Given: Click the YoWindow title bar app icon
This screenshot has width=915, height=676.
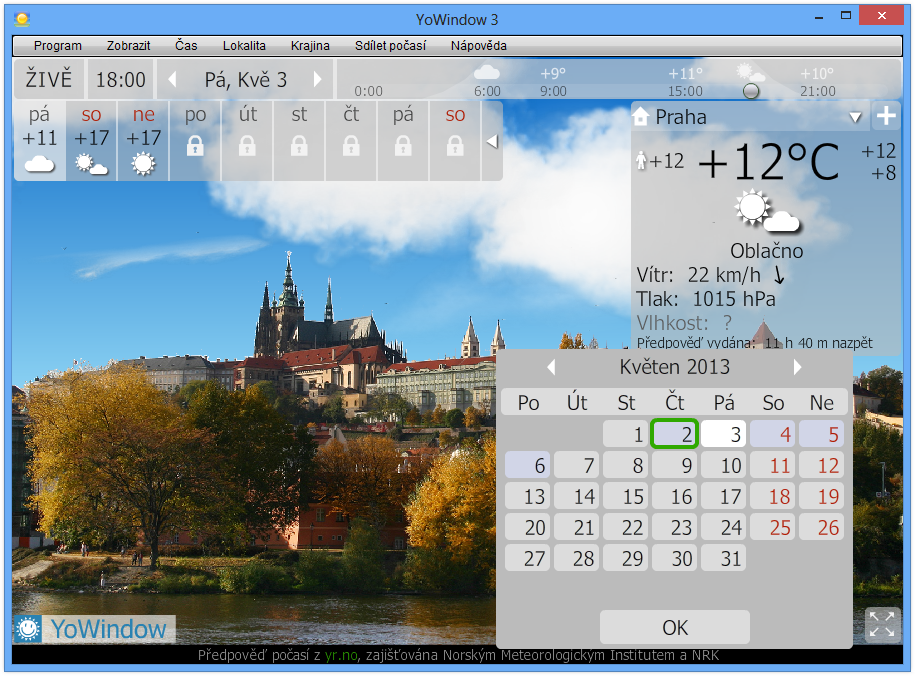Looking at the screenshot, I should tap(22, 19).
